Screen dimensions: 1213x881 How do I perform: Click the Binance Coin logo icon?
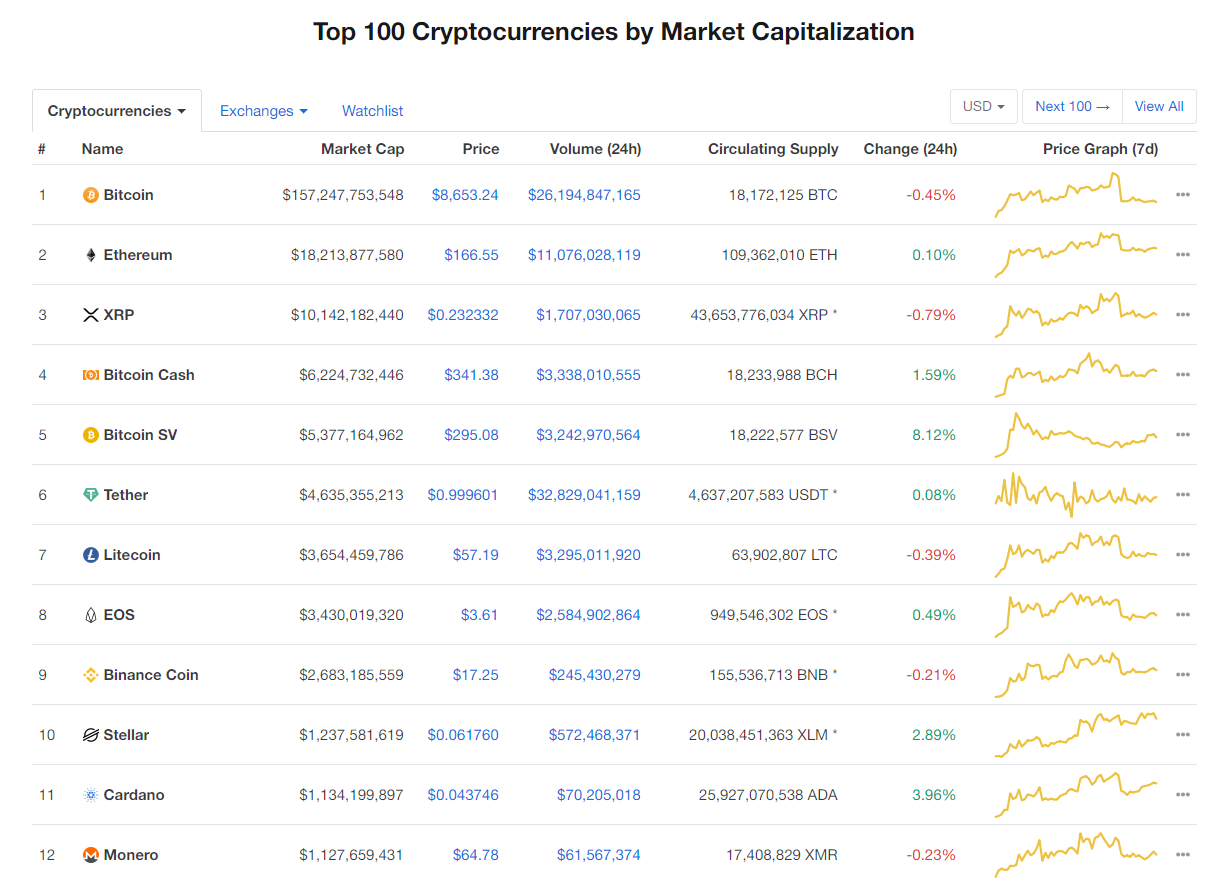(90, 675)
